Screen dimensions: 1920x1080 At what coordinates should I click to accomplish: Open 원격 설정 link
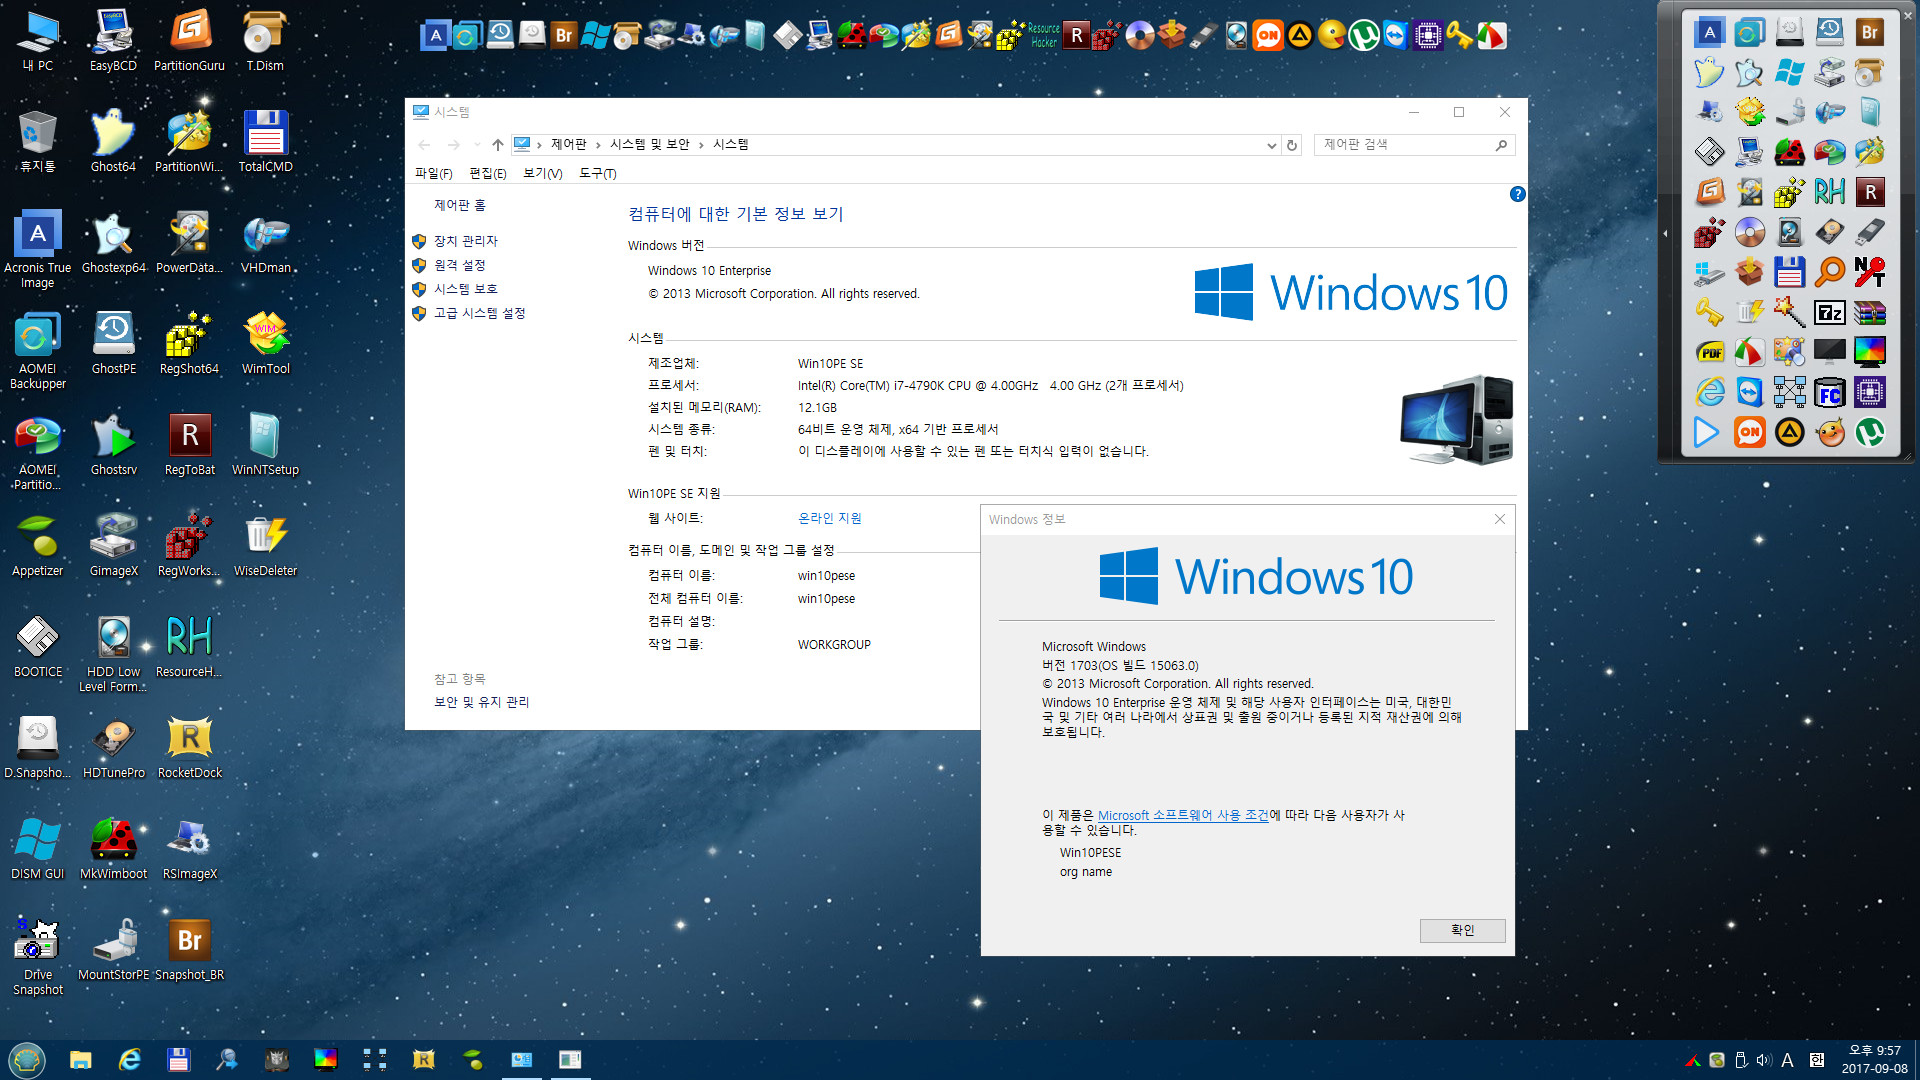(x=459, y=265)
